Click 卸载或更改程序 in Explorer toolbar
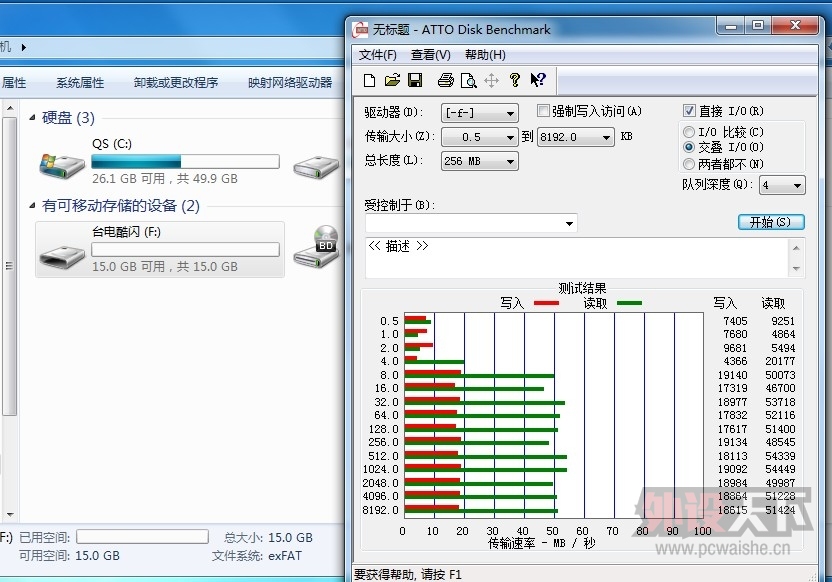The height and width of the screenshot is (582, 832). pyautogui.click(x=176, y=83)
